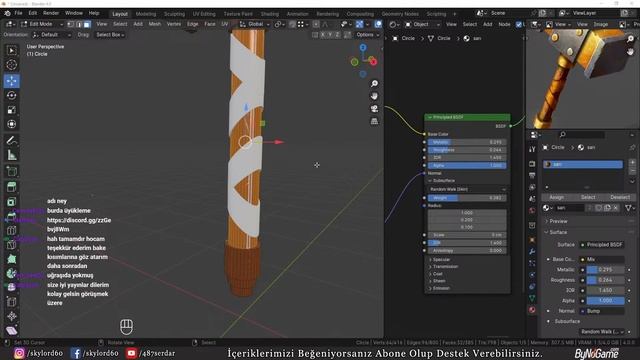Open the Mesh menu in viewport header
This screenshot has width=640, height=360.
155,24
